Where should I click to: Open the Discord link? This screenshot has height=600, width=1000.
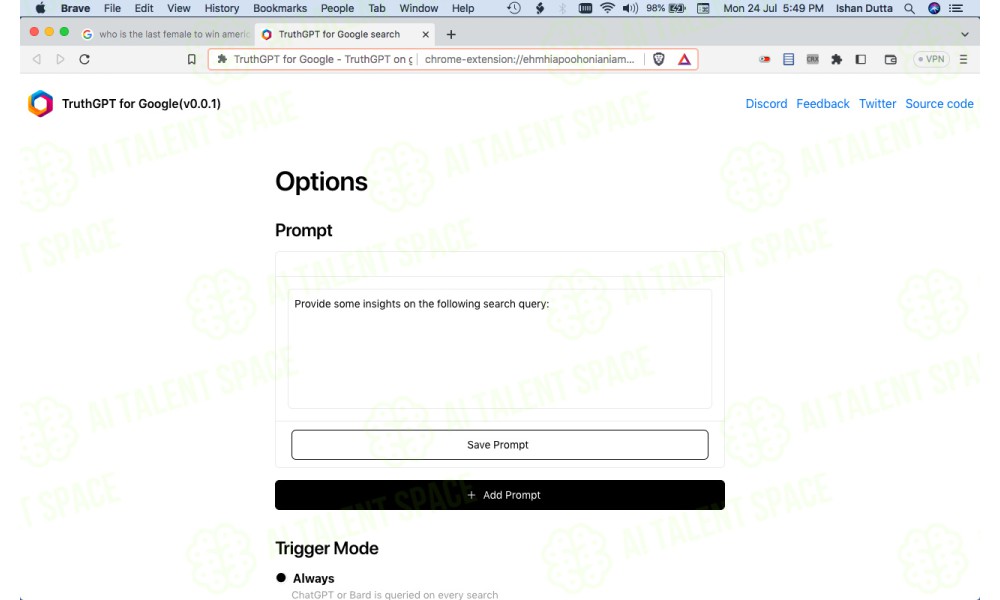click(x=766, y=103)
